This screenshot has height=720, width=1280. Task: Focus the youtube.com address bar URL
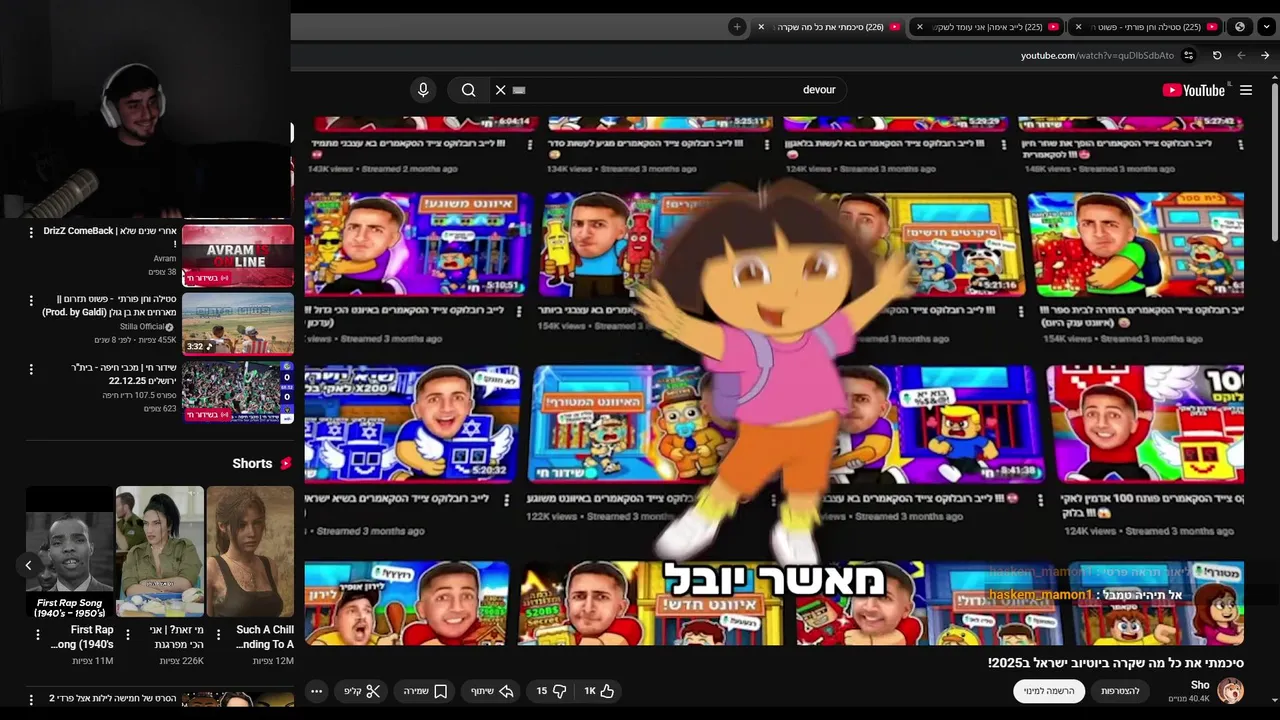click(1097, 56)
